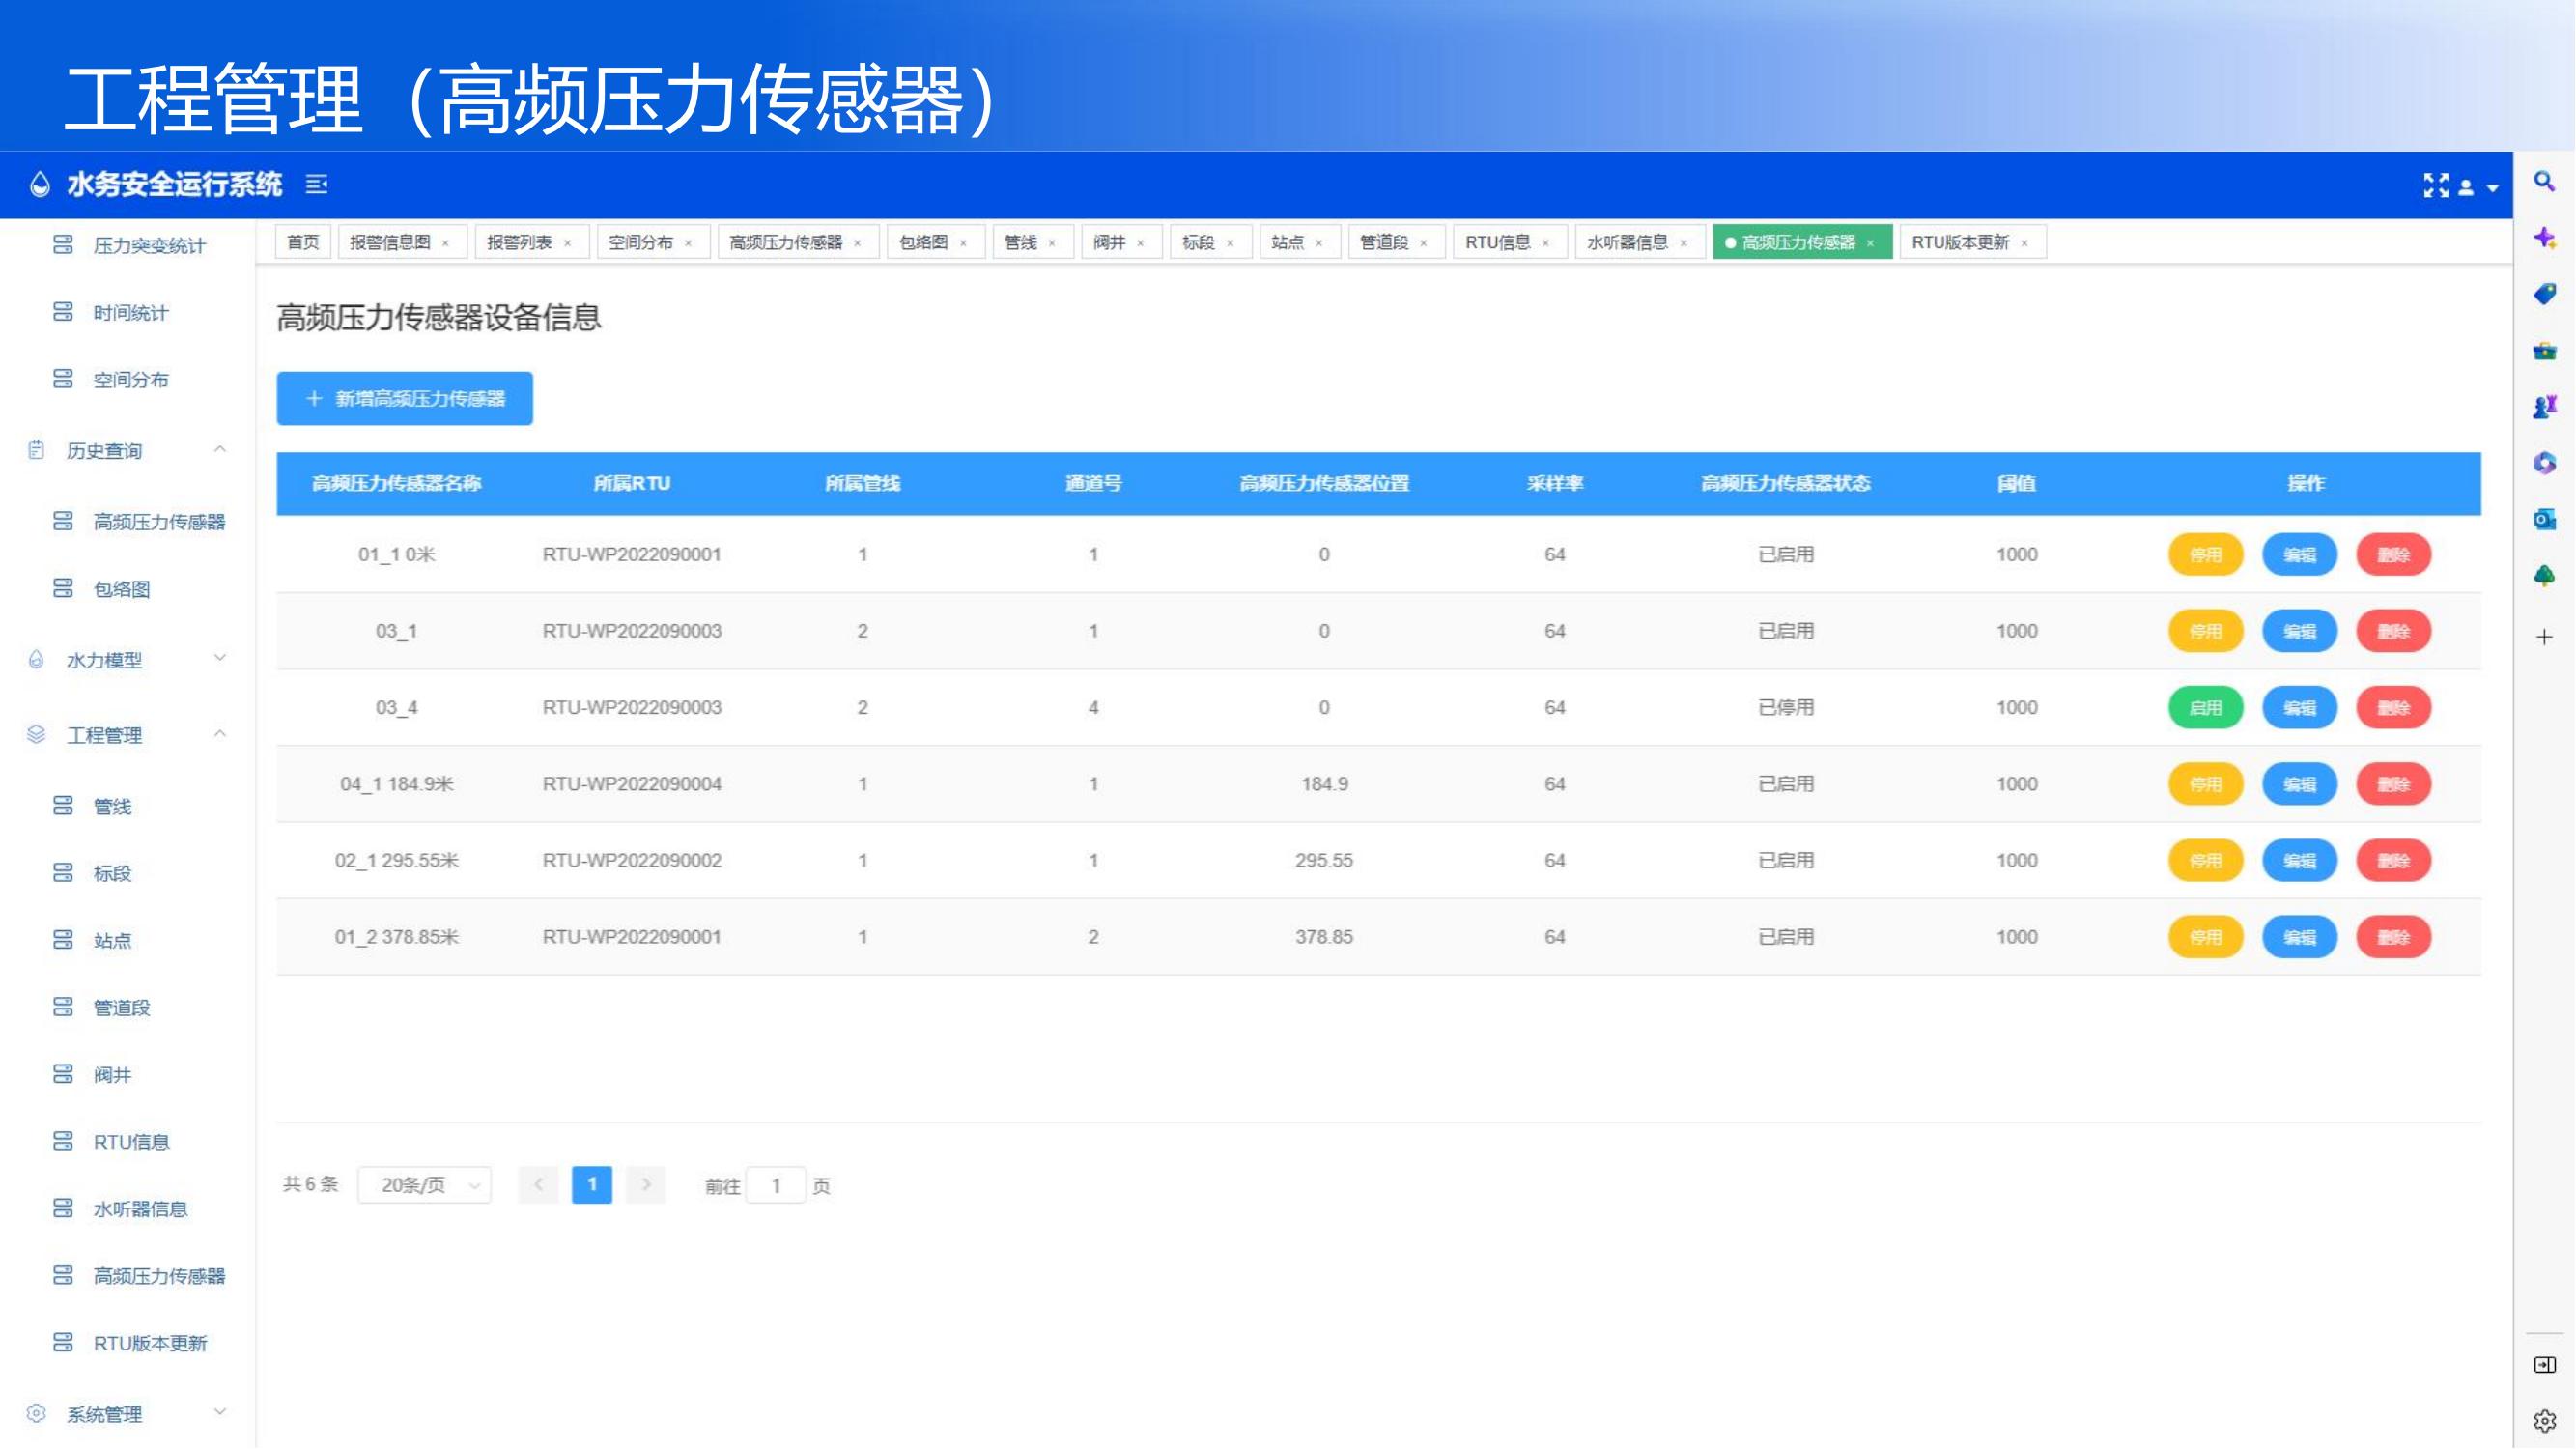Screen dimensions: 2576x1449
Task: Click the shopping tag icon in sidebar
Action: click(2544, 293)
